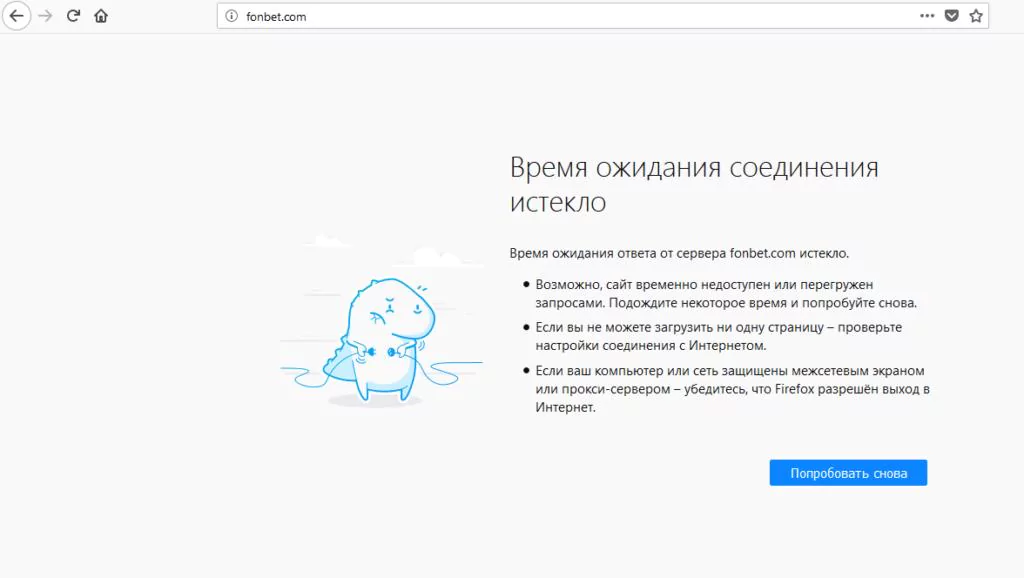This screenshot has width=1024, height=578.
Task: Go forward with the arrow button
Action: (x=45, y=16)
